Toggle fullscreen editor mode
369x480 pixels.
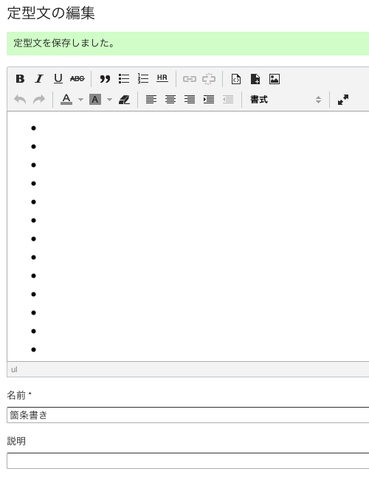tap(343, 99)
